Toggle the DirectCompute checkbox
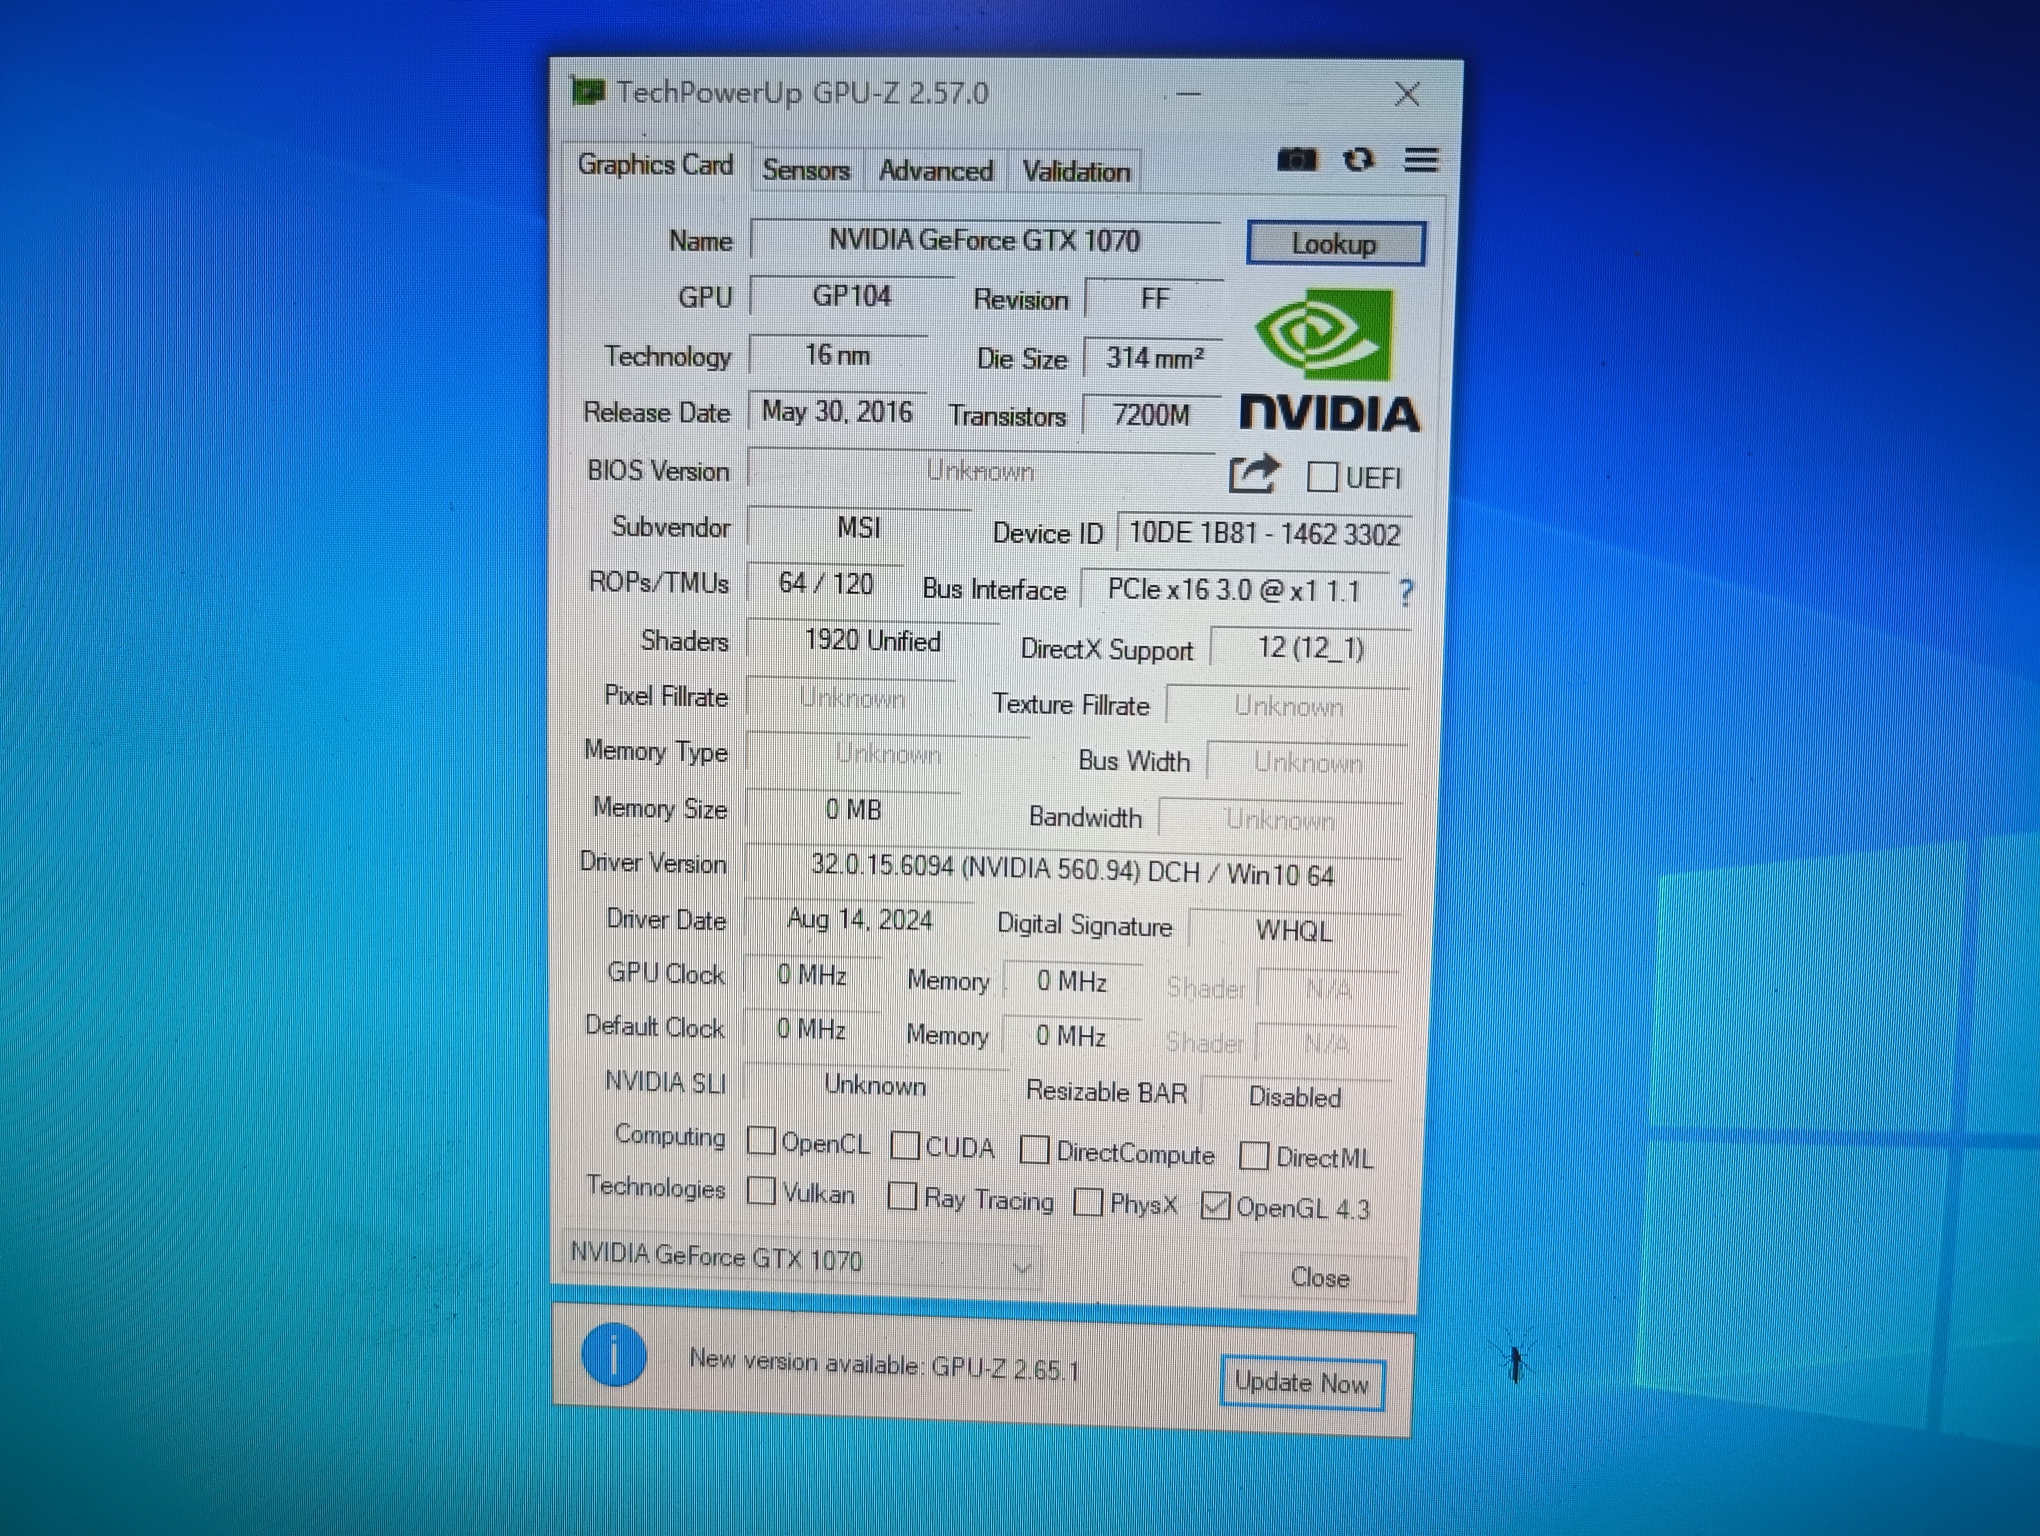 click(1035, 1150)
